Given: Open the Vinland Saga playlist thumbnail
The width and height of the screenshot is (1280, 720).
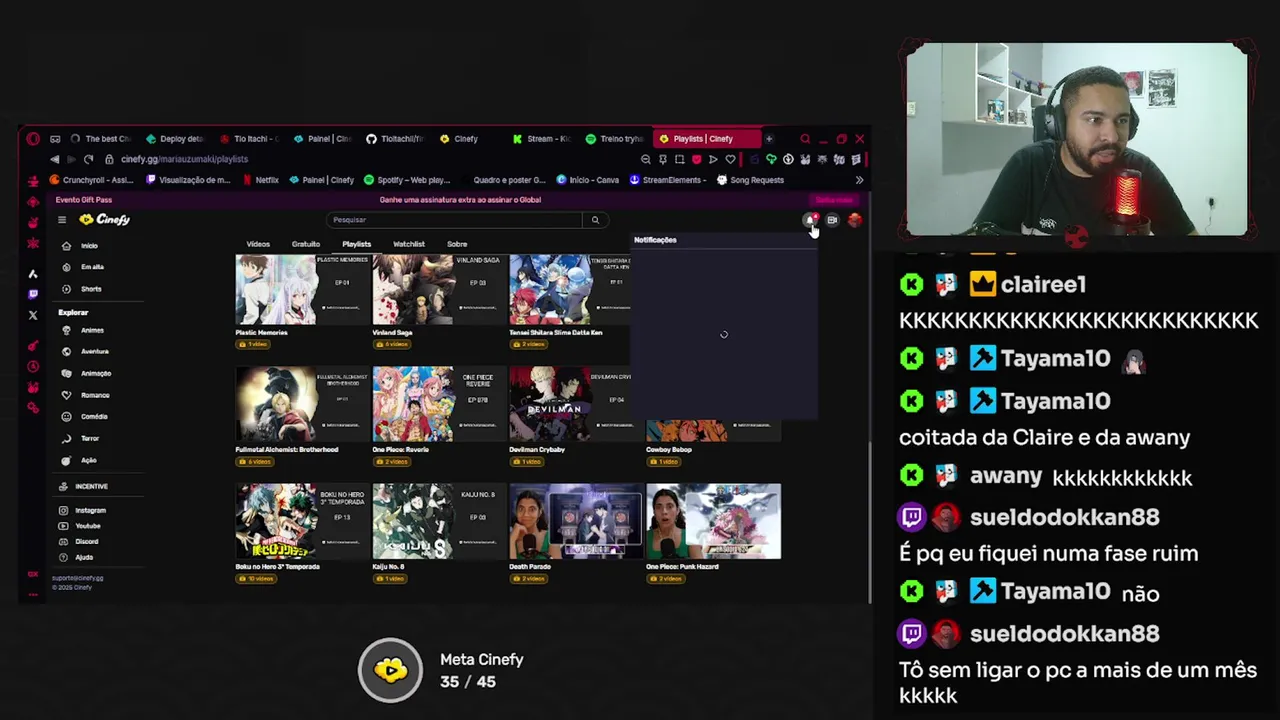Looking at the screenshot, I should click(440, 290).
